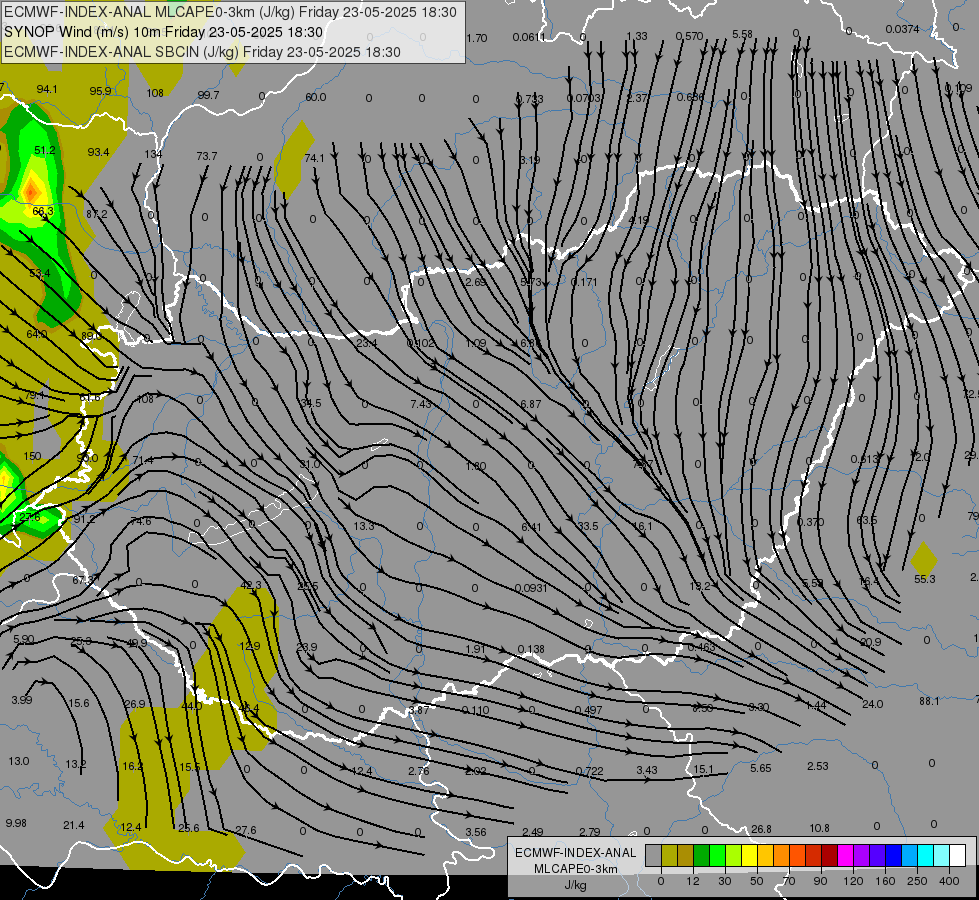Click the pure blue legend swatch
Image resolution: width=979 pixels, height=900 pixels.
click(893, 856)
